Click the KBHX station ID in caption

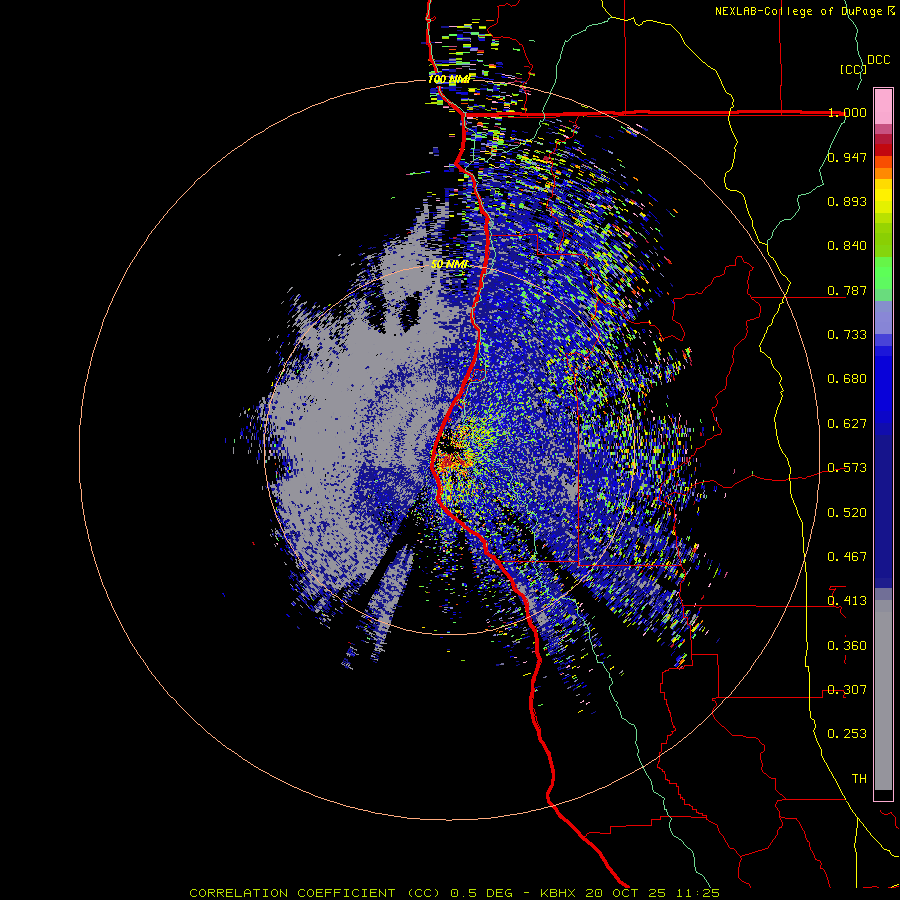click(560, 893)
